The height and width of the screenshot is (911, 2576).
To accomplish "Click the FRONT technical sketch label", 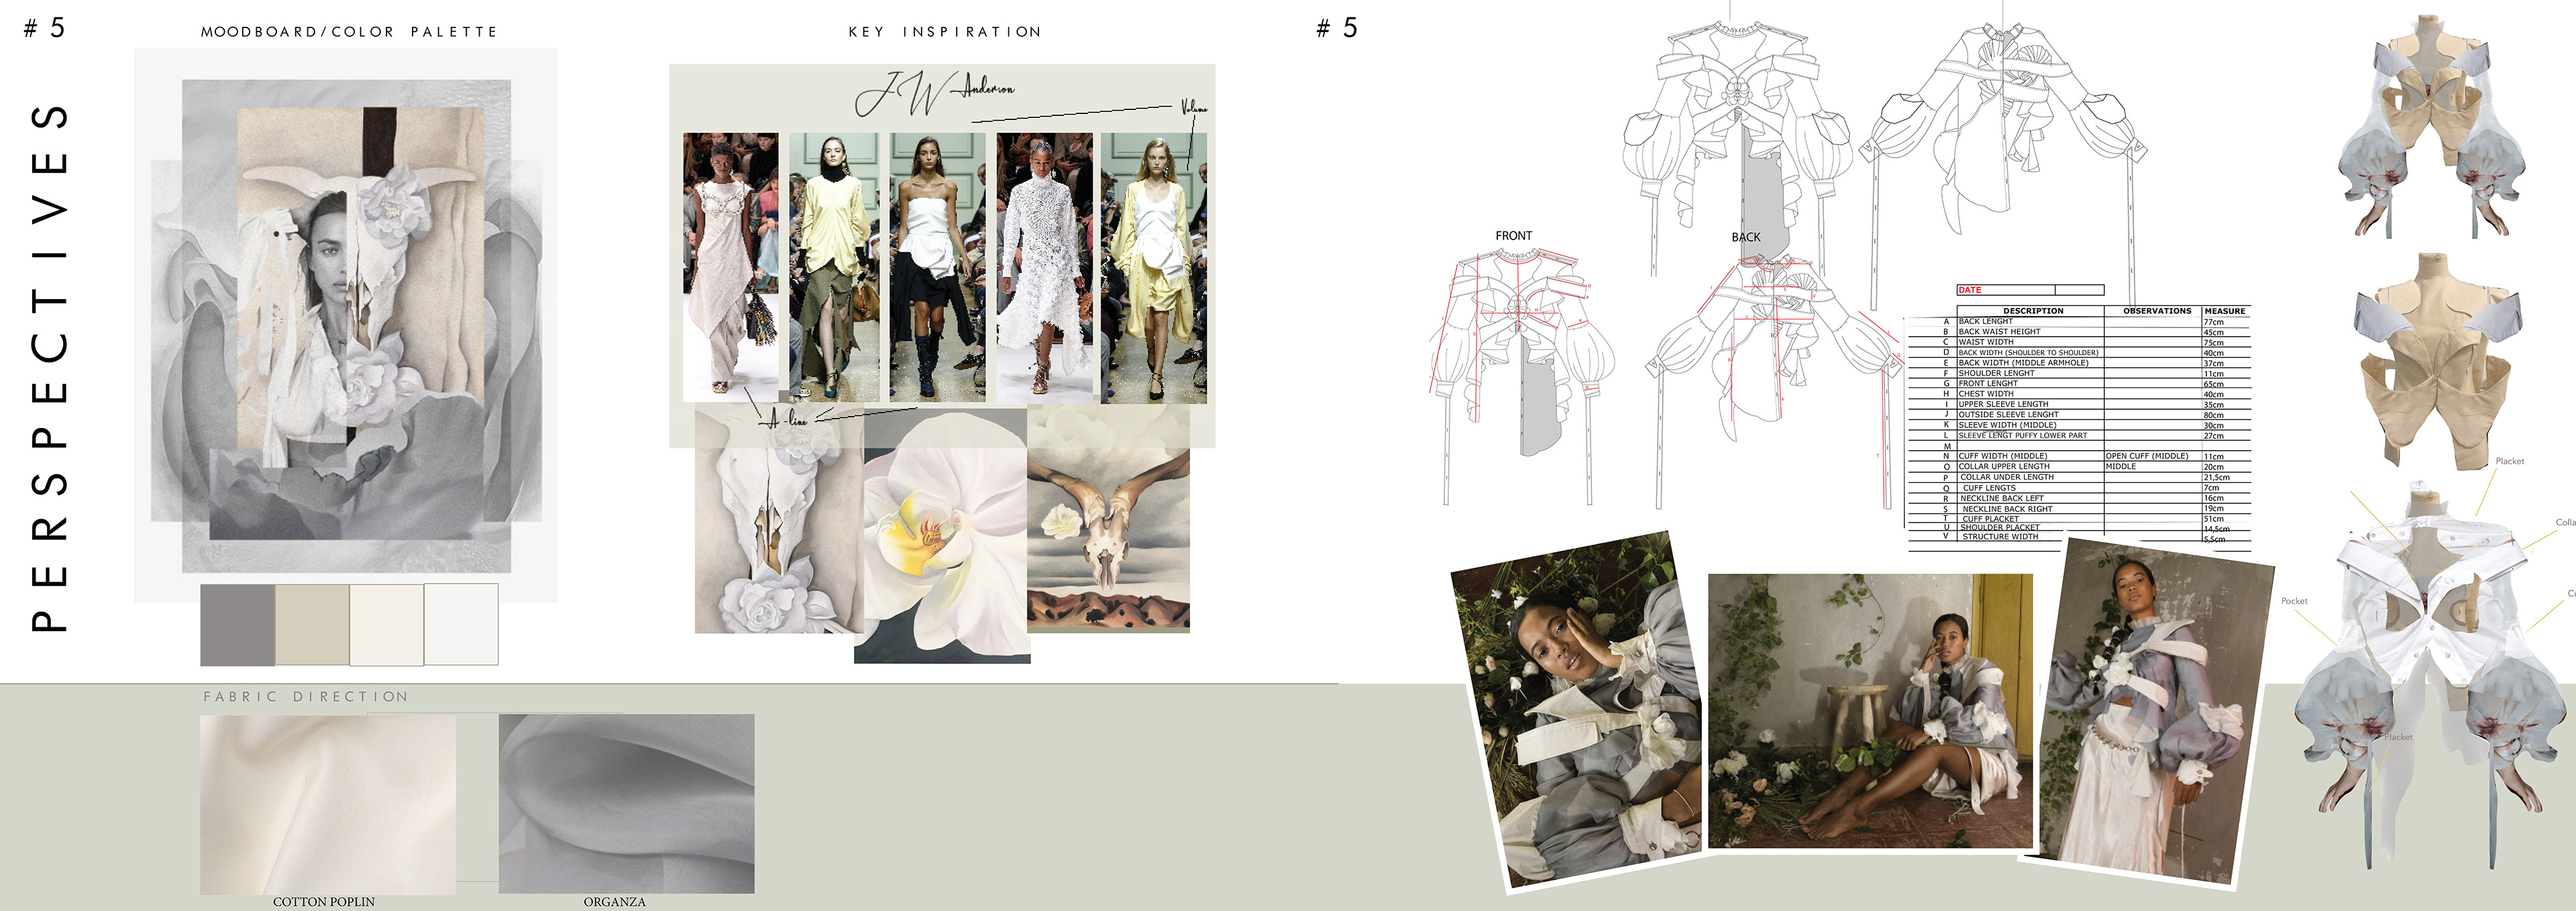I will coord(1513,236).
